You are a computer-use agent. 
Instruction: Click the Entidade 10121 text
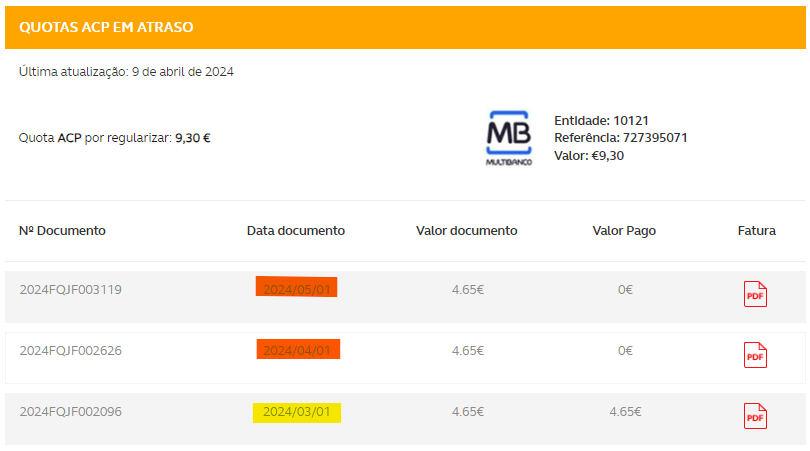pos(601,121)
